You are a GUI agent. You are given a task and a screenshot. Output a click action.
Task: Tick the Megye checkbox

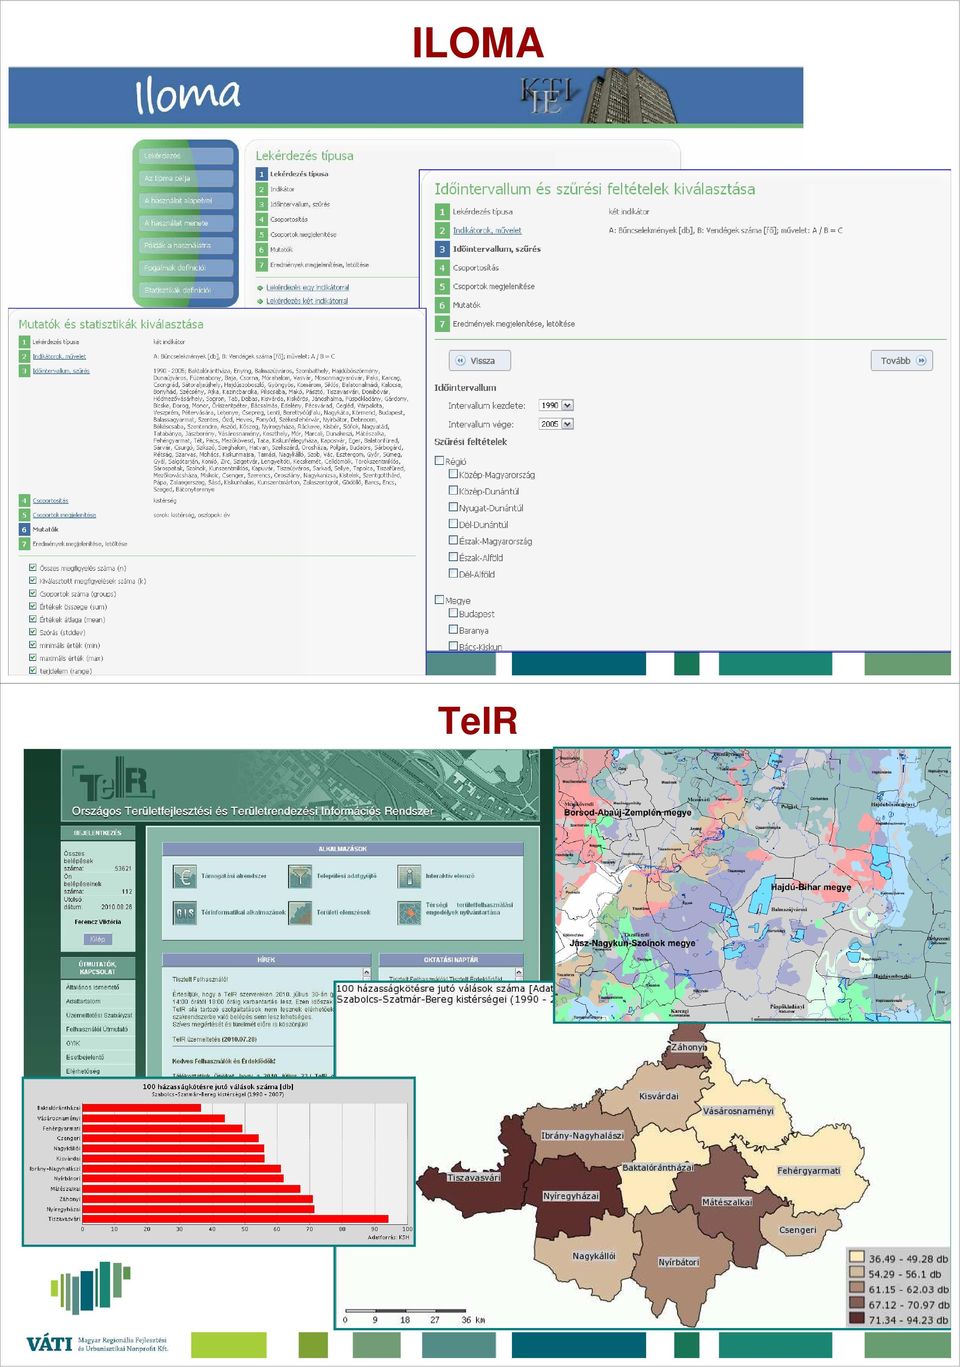tap(439, 600)
